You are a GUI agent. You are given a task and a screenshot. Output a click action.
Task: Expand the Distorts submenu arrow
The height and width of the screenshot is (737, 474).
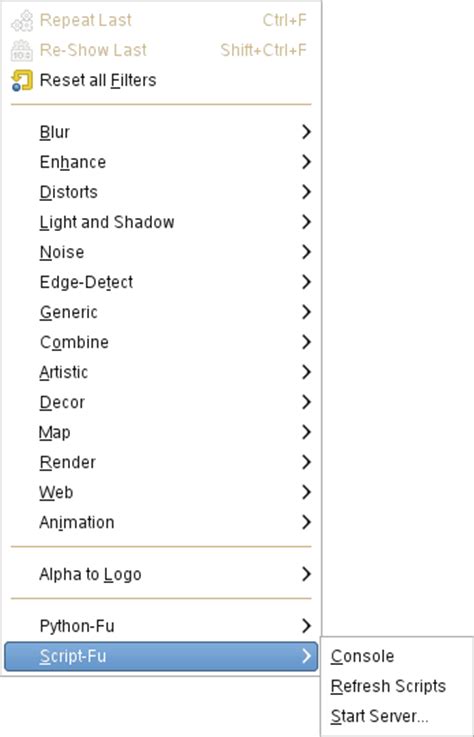click(306, 192)
